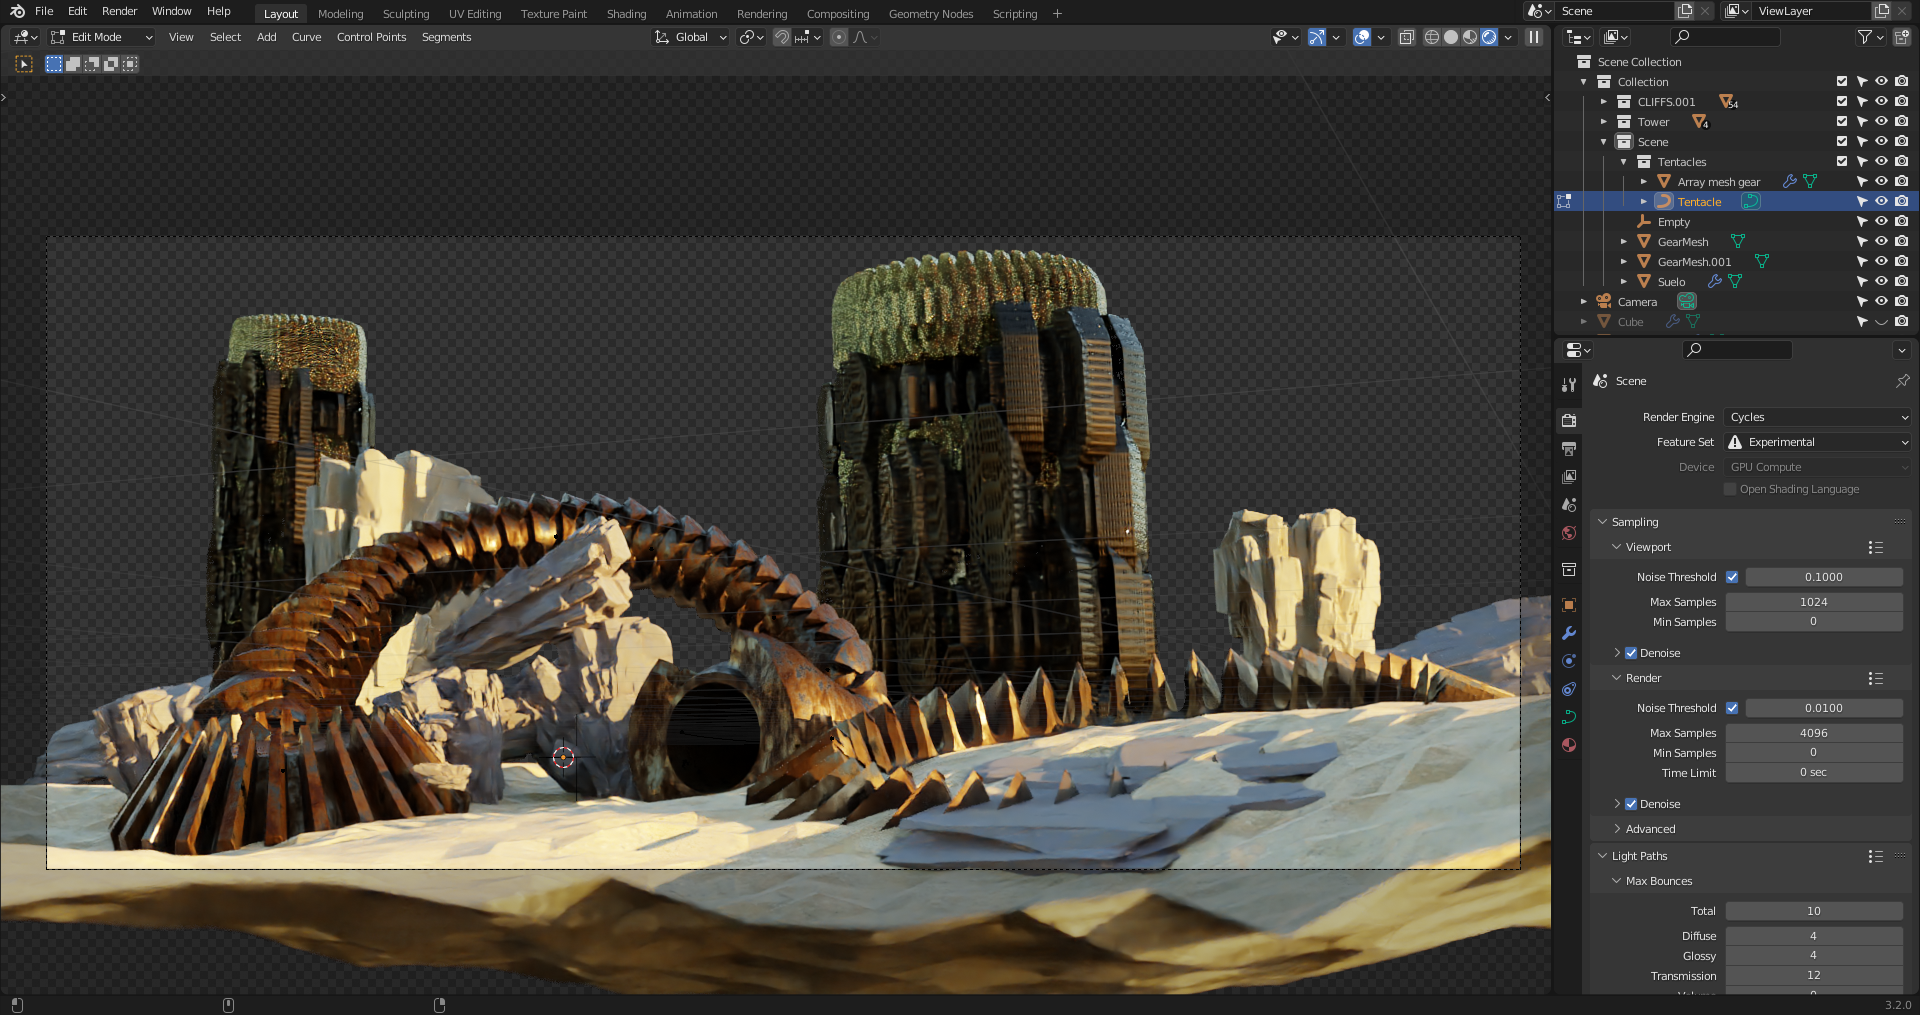Select the Suelo object in outliner
The width and height of the screenshot is (1920, 1015).
click(x=1671, y=282)
